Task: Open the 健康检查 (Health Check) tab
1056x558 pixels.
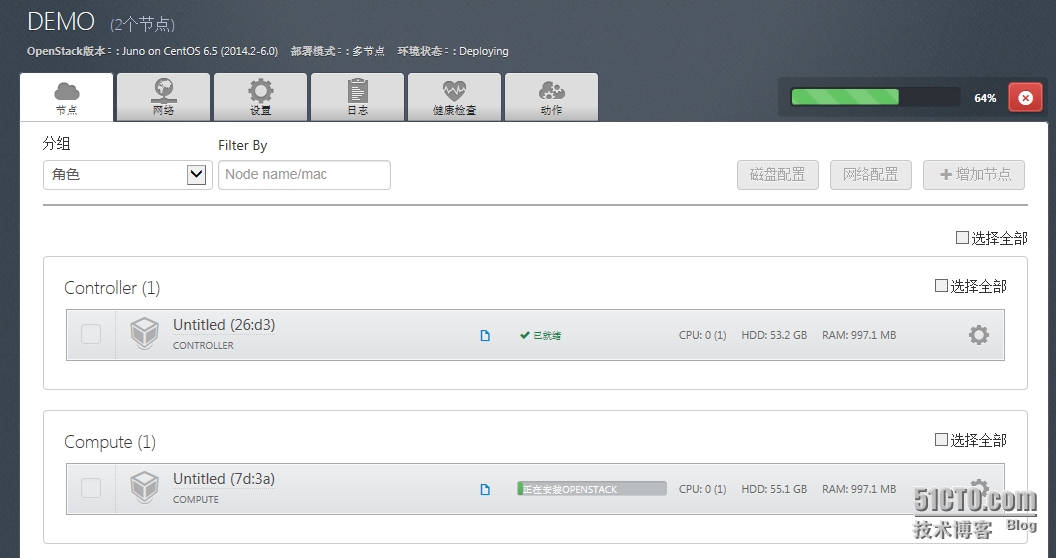Action: pyautogui.click(x=454, y=98)
